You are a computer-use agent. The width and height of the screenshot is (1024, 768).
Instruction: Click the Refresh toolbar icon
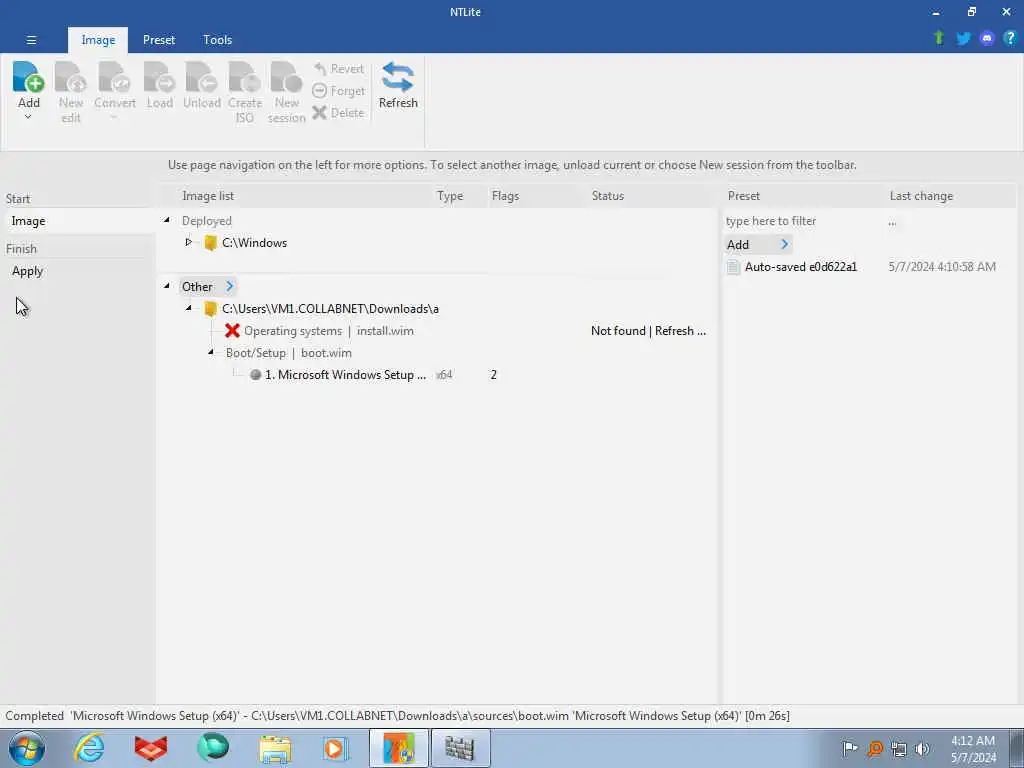tap(398, 77)
